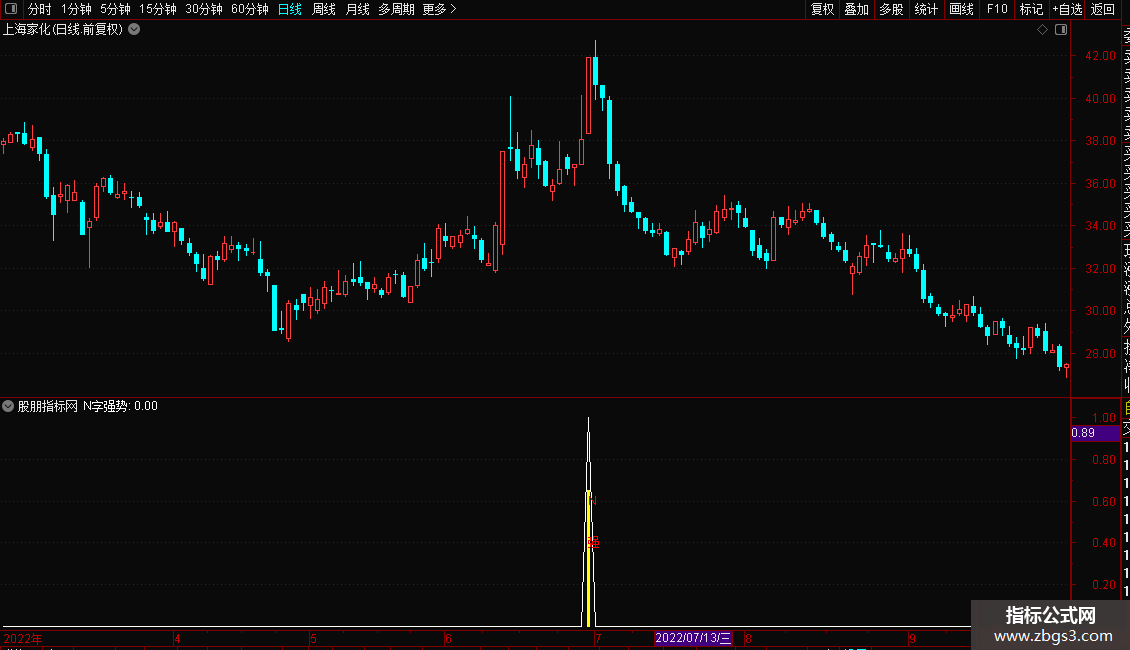
Task: Select the 30分钟 period
Action: 204,9
